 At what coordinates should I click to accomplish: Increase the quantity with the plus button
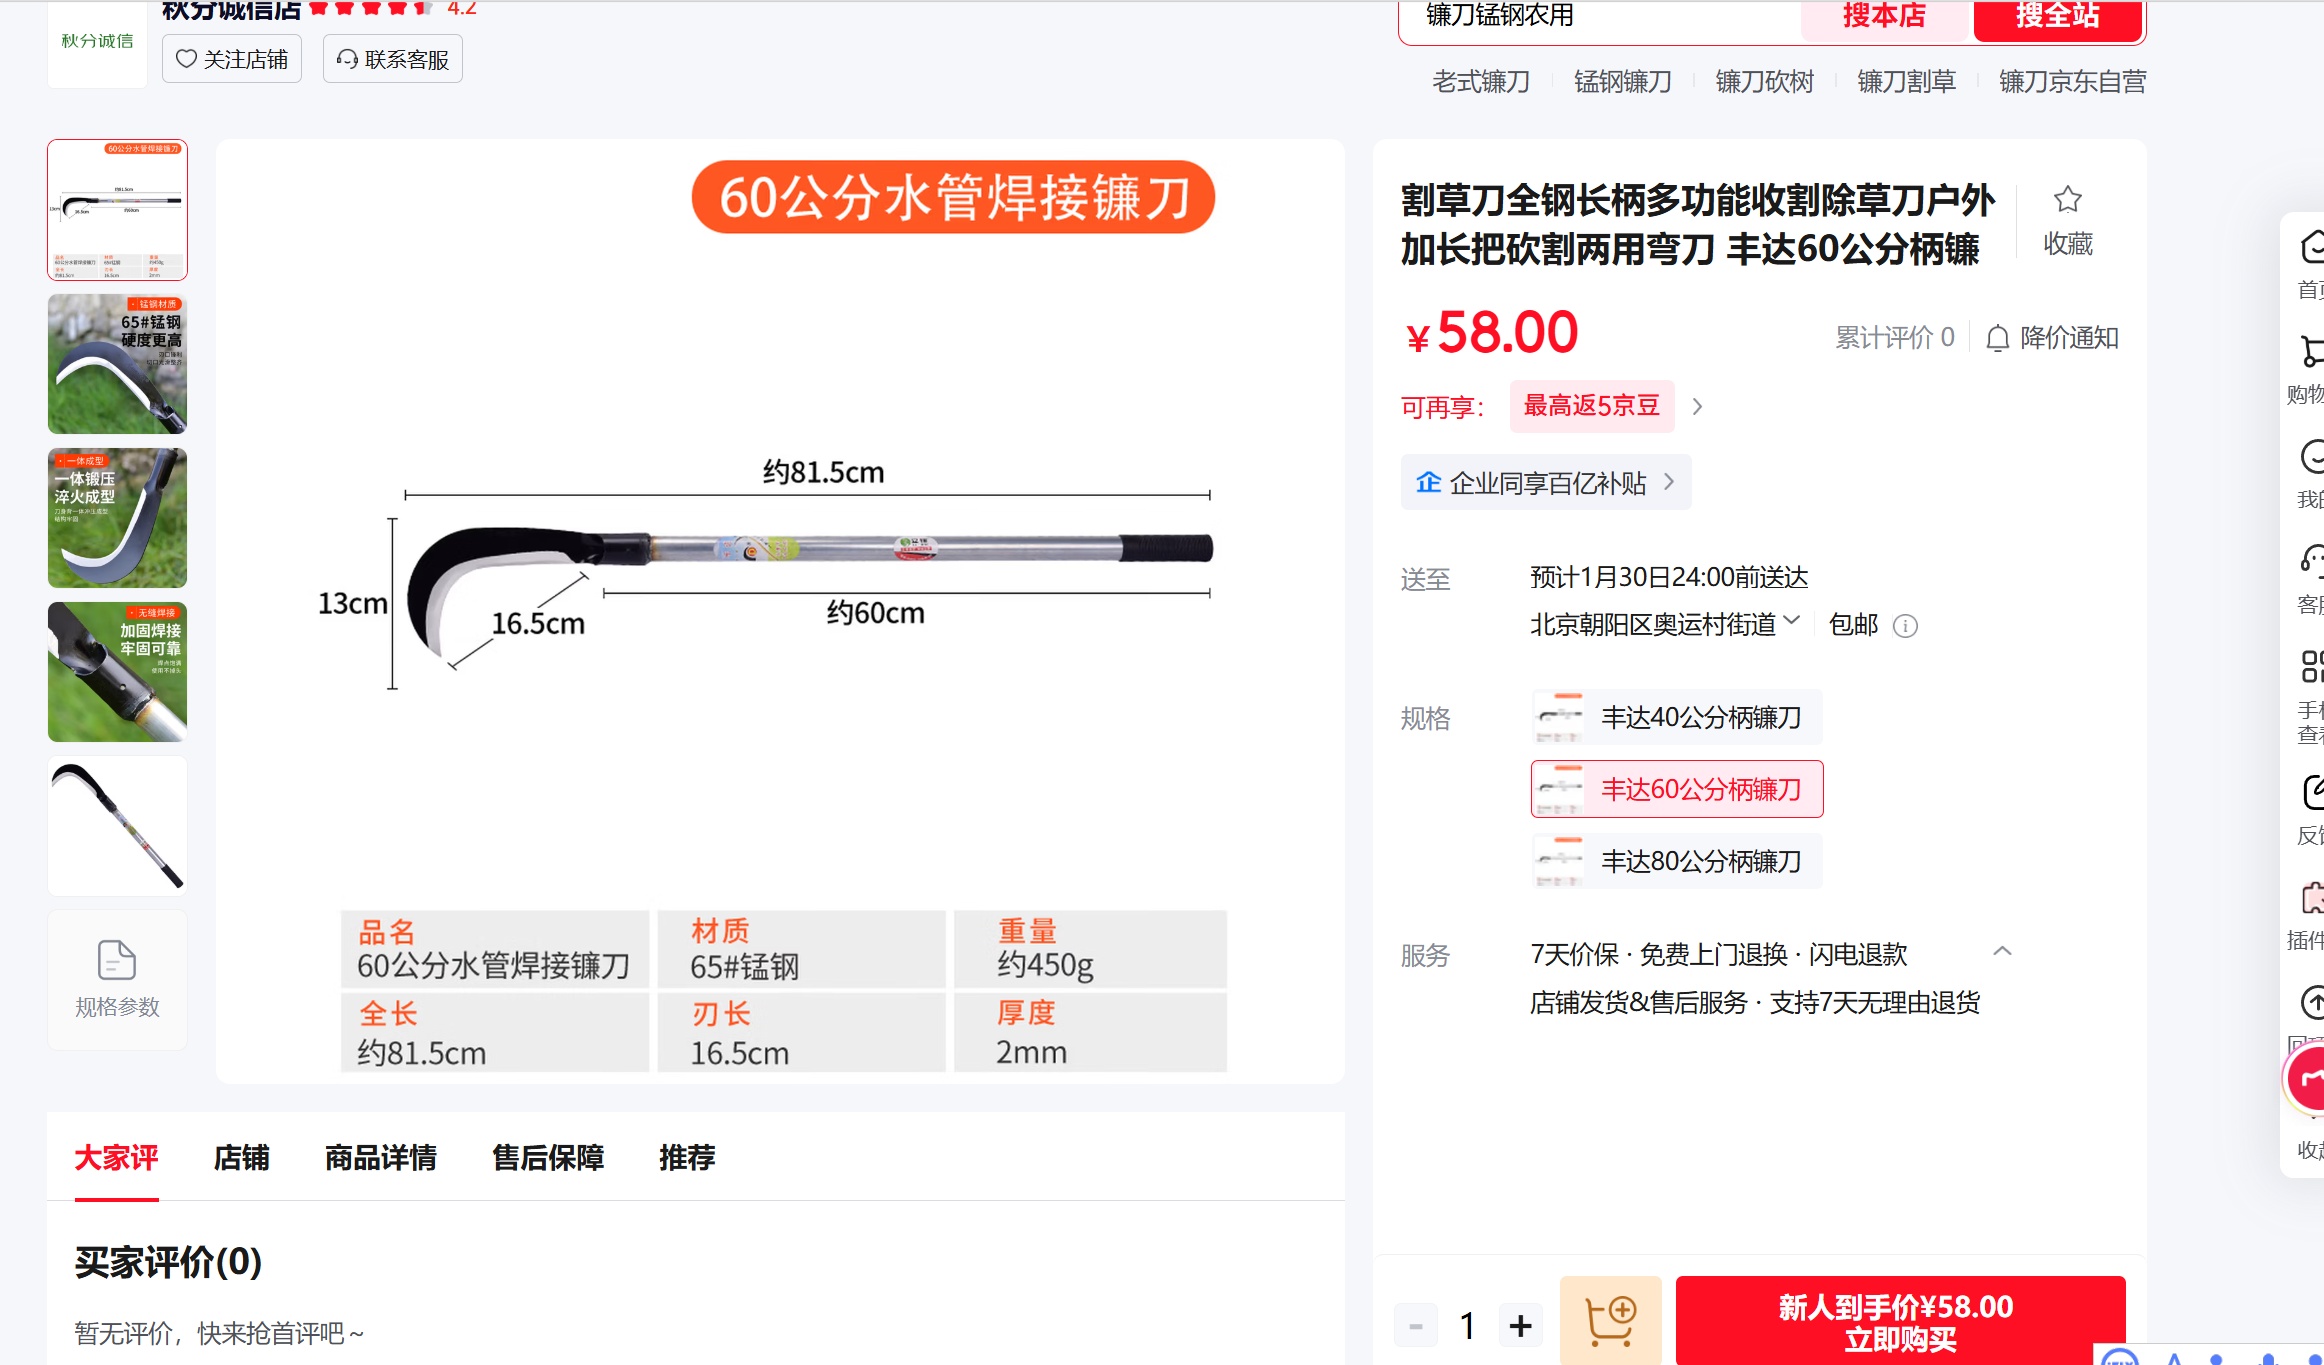click(1520, 1326)
